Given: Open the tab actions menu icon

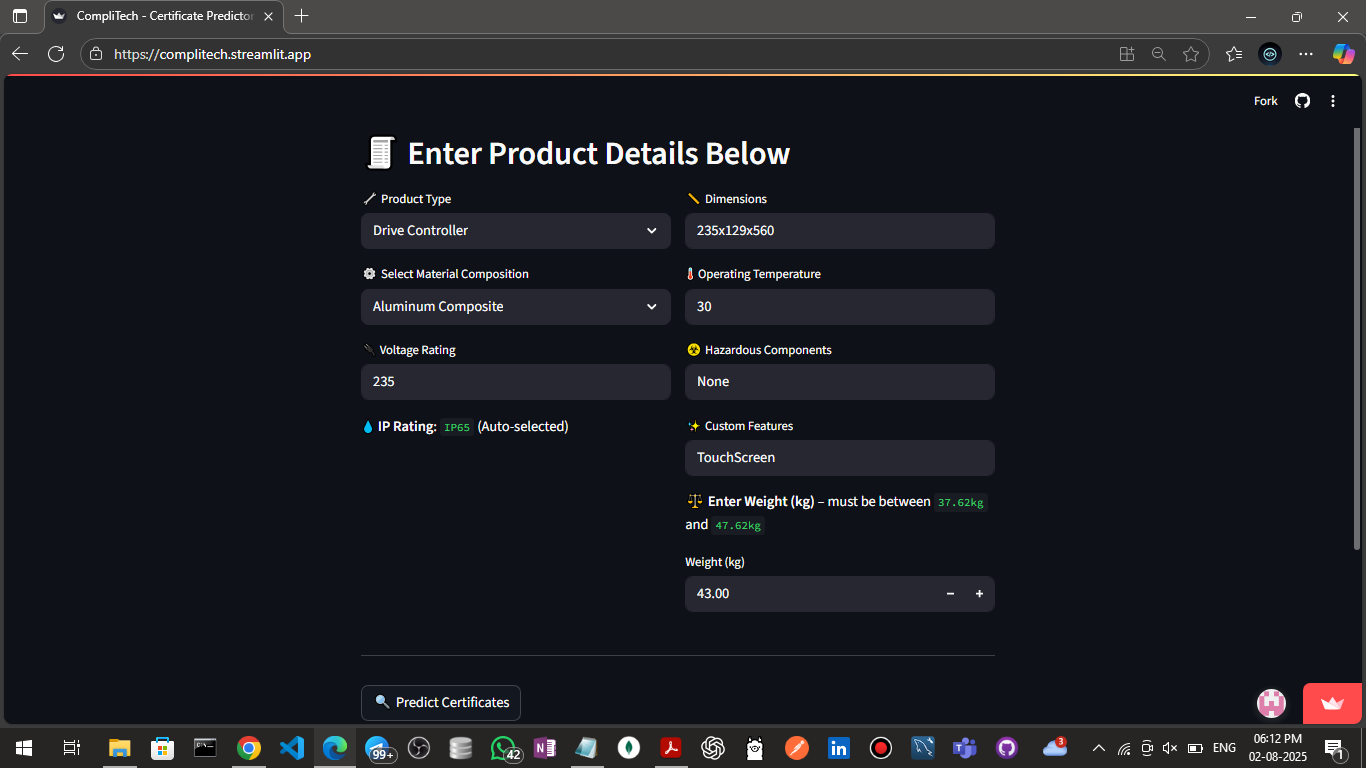Looking at the screenshot, I should point(20,16).
